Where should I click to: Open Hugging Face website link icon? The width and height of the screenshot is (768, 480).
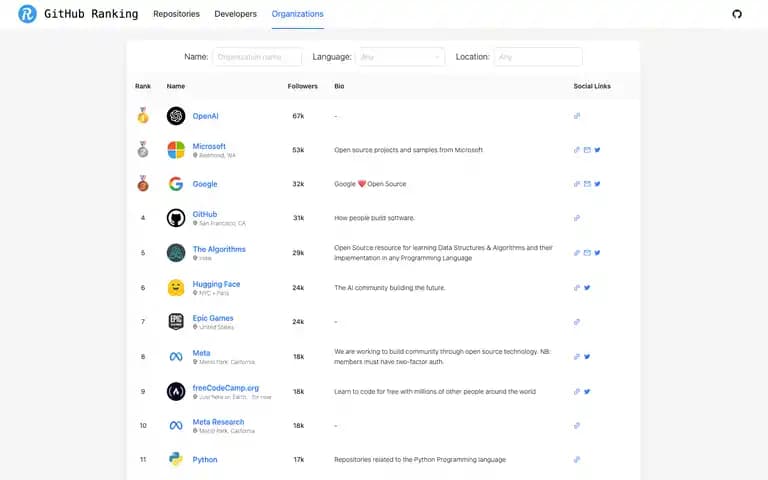click(577, 288)
